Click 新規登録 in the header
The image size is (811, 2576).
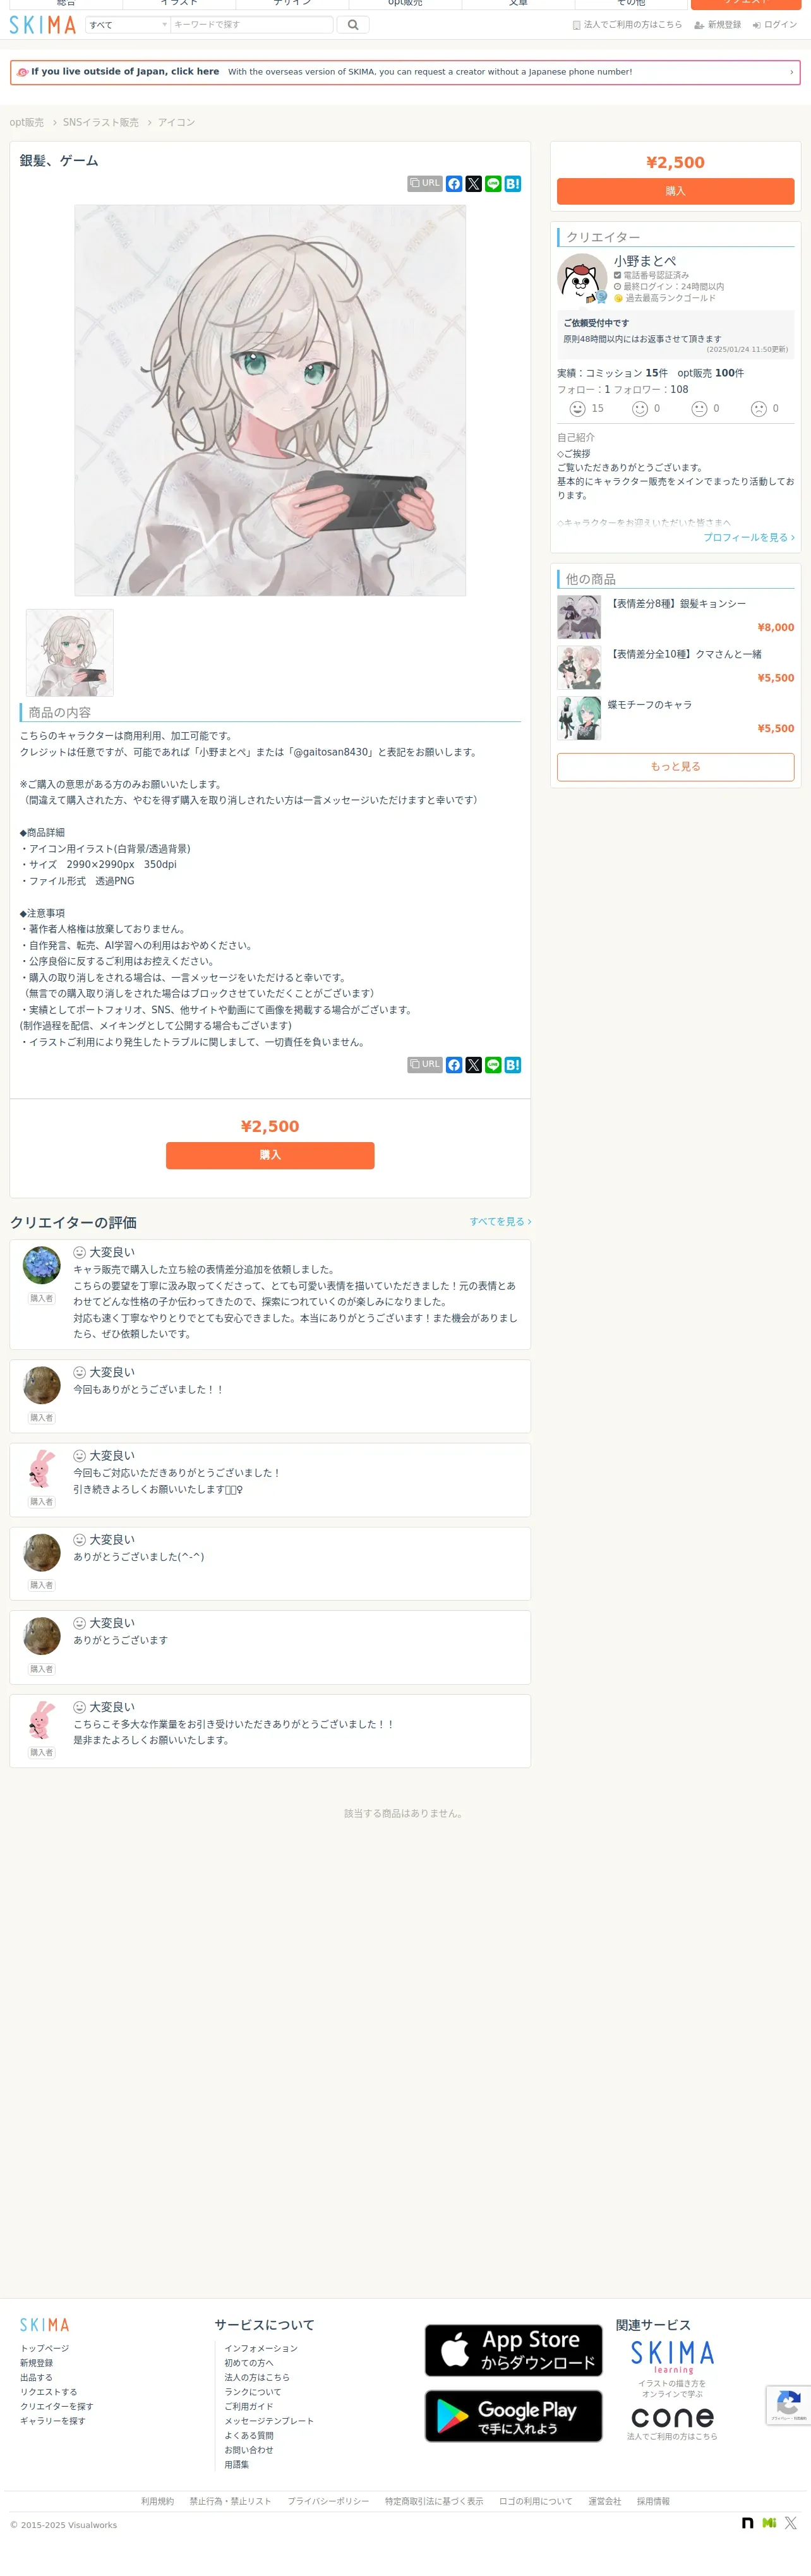(x=718, y=25)
